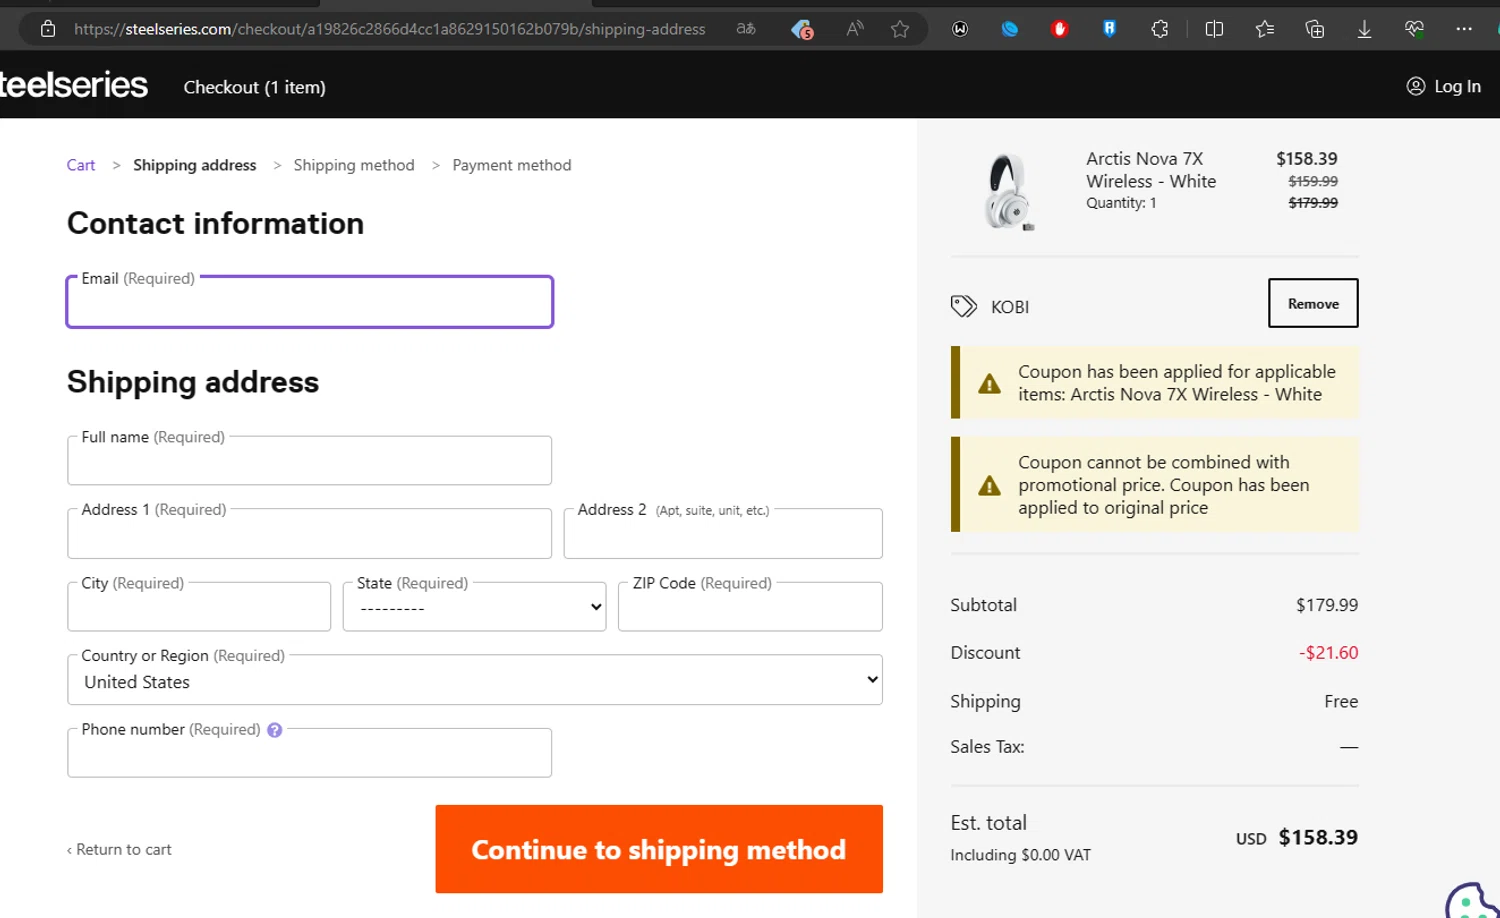Click the Arctis Nova 7X headset thumbnail

[1008, 191]
